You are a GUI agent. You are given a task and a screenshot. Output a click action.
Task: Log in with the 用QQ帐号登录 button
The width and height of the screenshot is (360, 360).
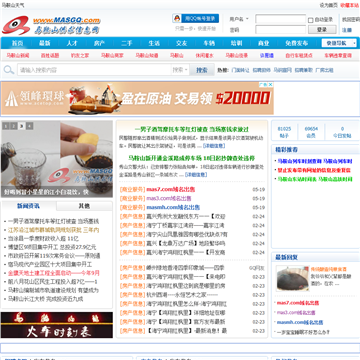click(196, 18)
